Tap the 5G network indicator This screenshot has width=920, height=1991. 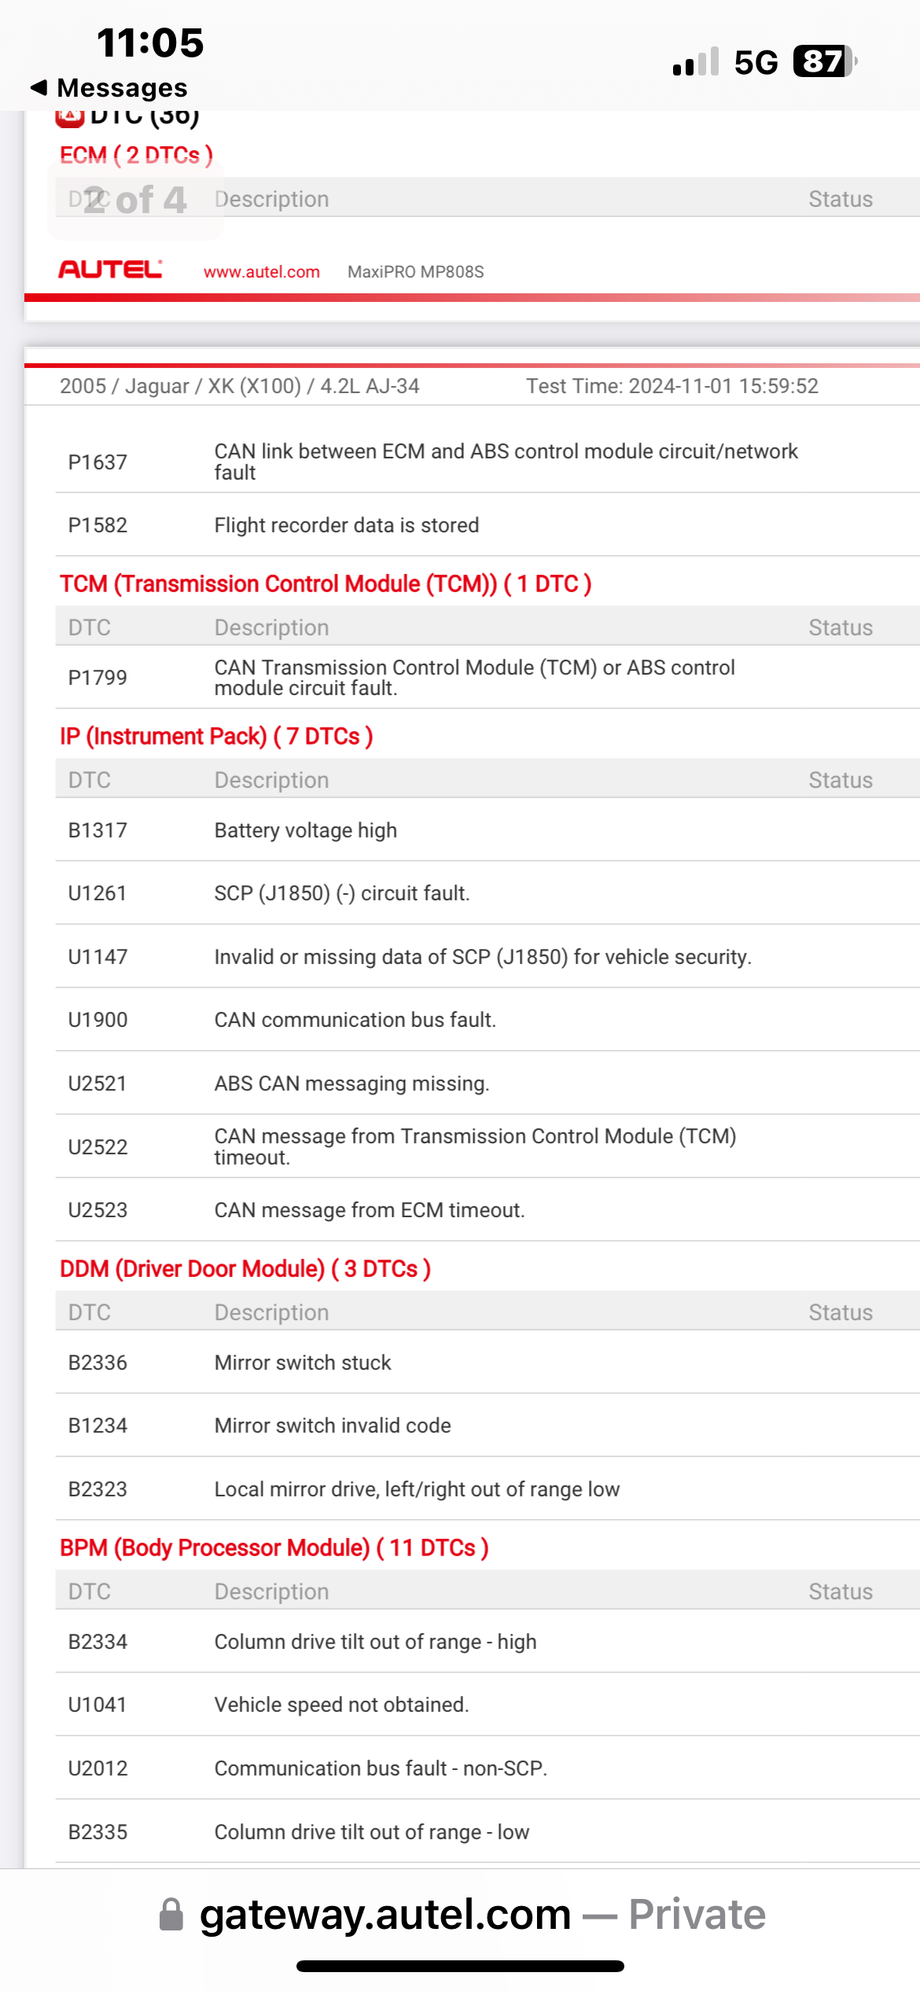[758, 62]
